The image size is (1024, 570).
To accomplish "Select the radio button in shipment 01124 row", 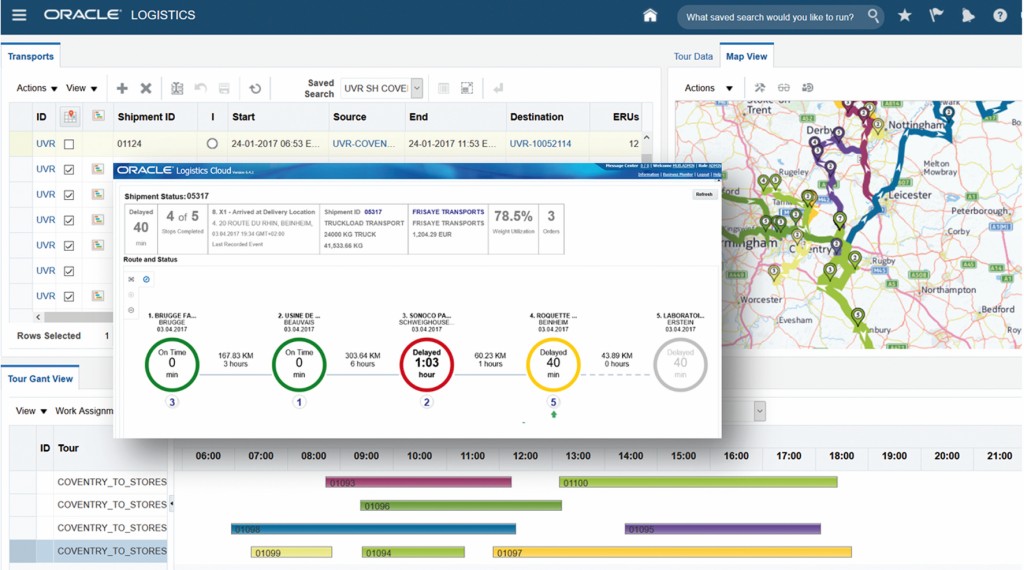I will click(212, 144).
